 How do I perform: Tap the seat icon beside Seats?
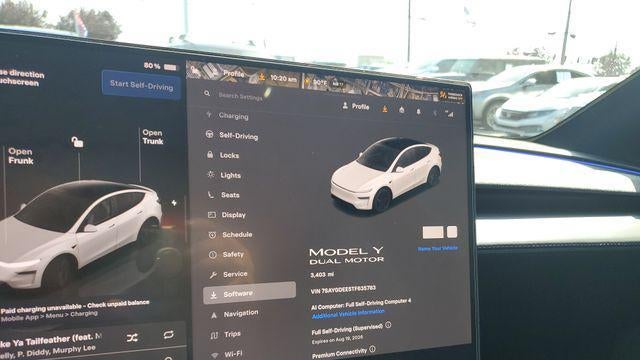click(211, 195)
